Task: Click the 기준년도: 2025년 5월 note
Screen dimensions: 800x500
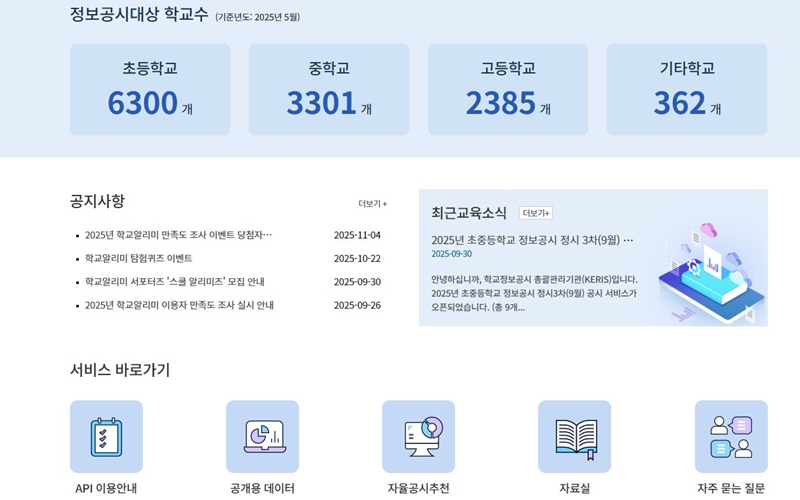Action: coord(258,17)
